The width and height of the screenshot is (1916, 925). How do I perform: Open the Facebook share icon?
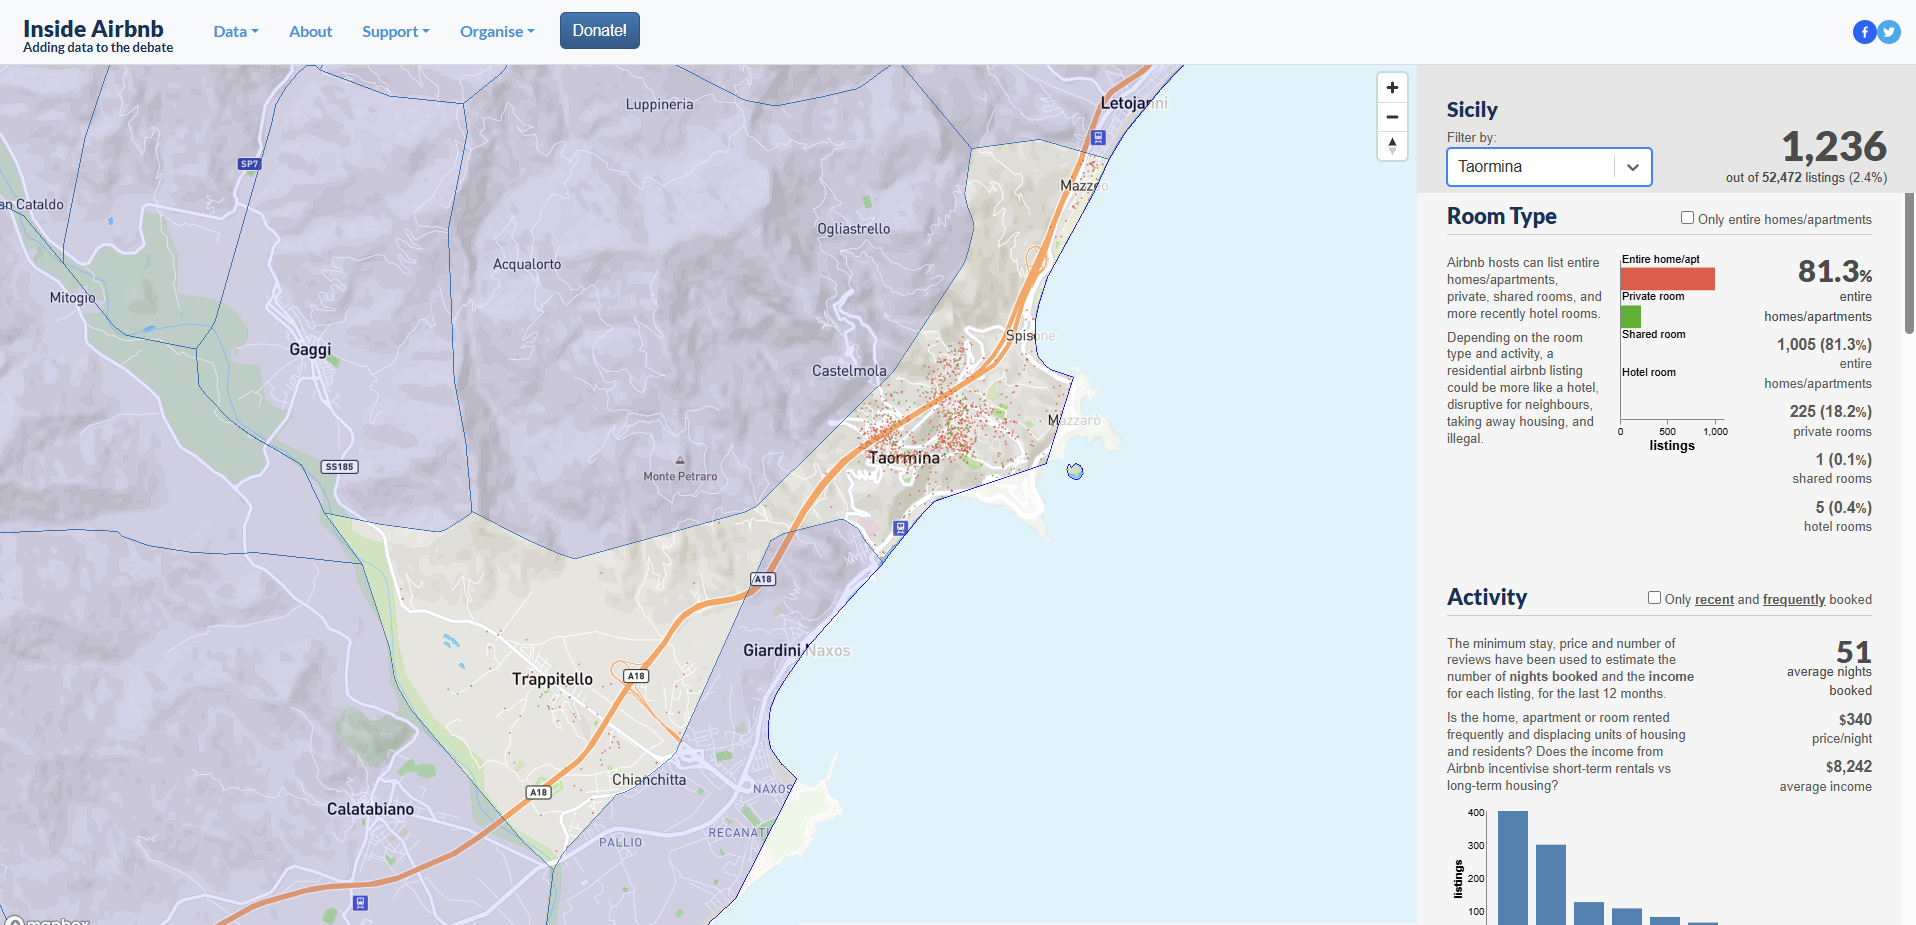[x=1864, y=32]
